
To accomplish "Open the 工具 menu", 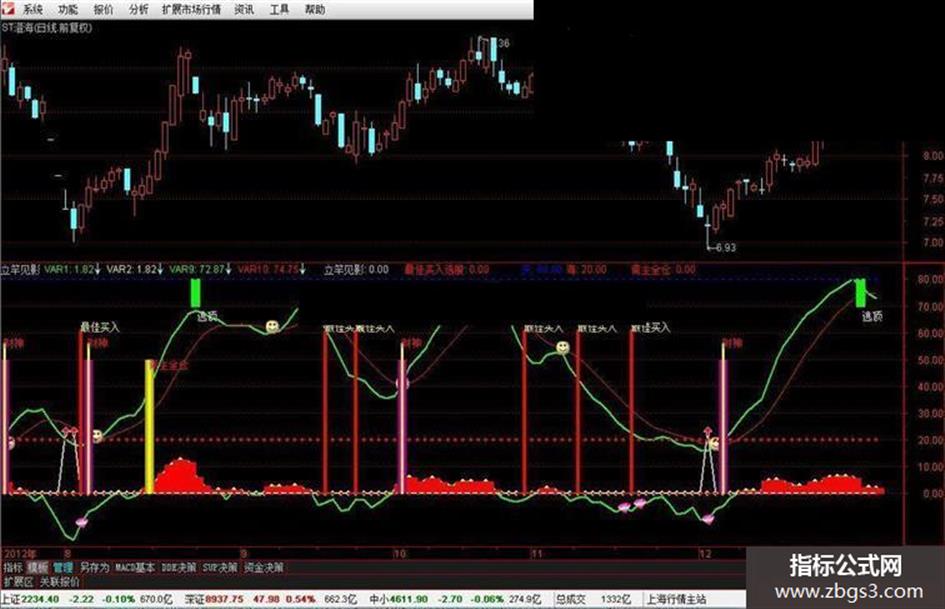I will pyautogui.click(x=279, y=10).
